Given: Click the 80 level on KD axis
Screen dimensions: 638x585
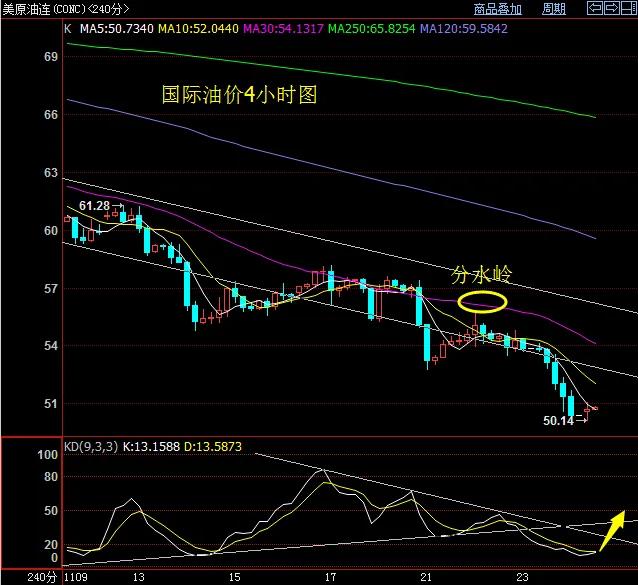Looking at the screenshot, I should pyautogui.click(x=51, y=477).
